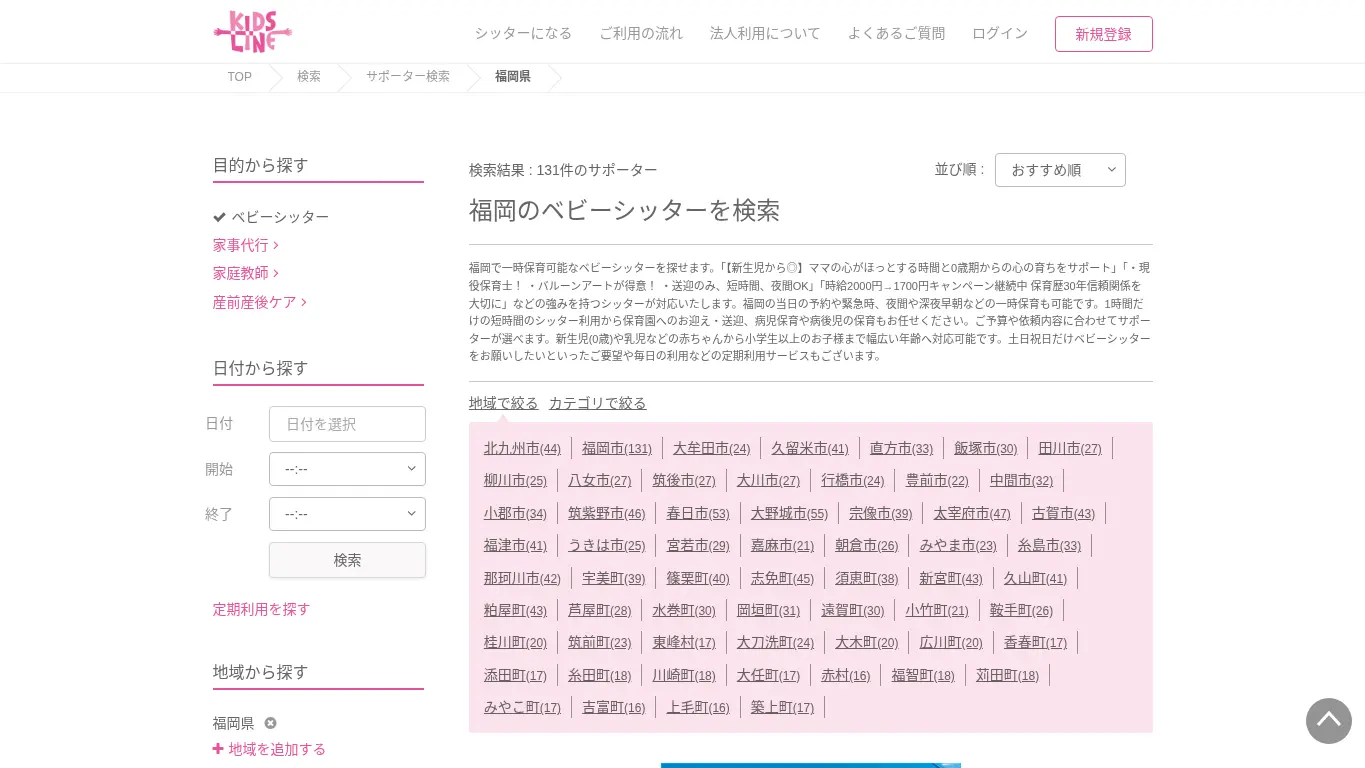Switch to the 地域で絞る tab
Screen dimensions: 1365x768
click(x=503, y=403)
